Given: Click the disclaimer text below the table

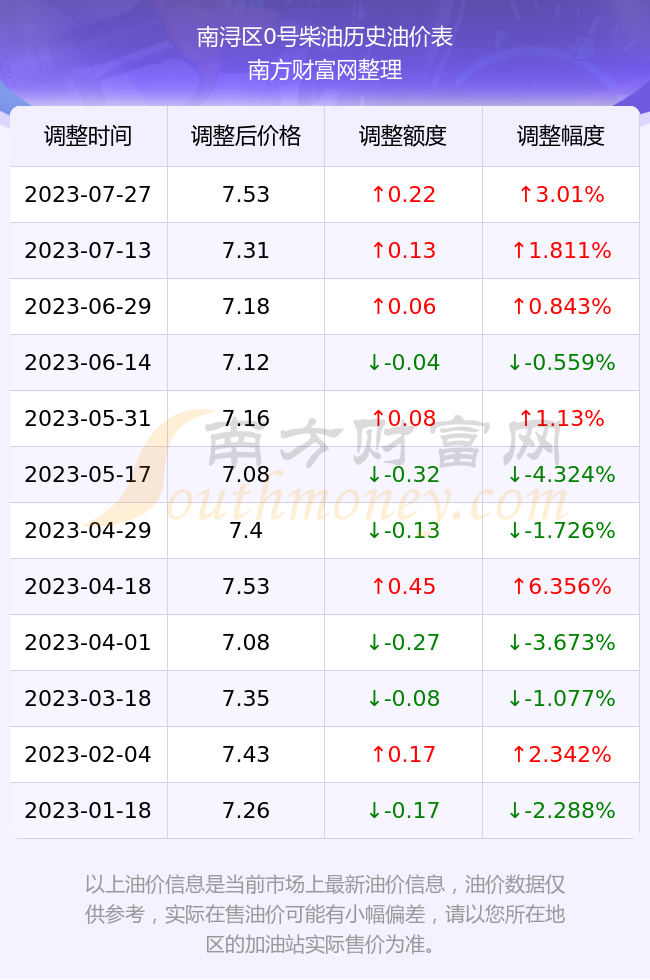Looking at the screenshot, I should 325,914.
